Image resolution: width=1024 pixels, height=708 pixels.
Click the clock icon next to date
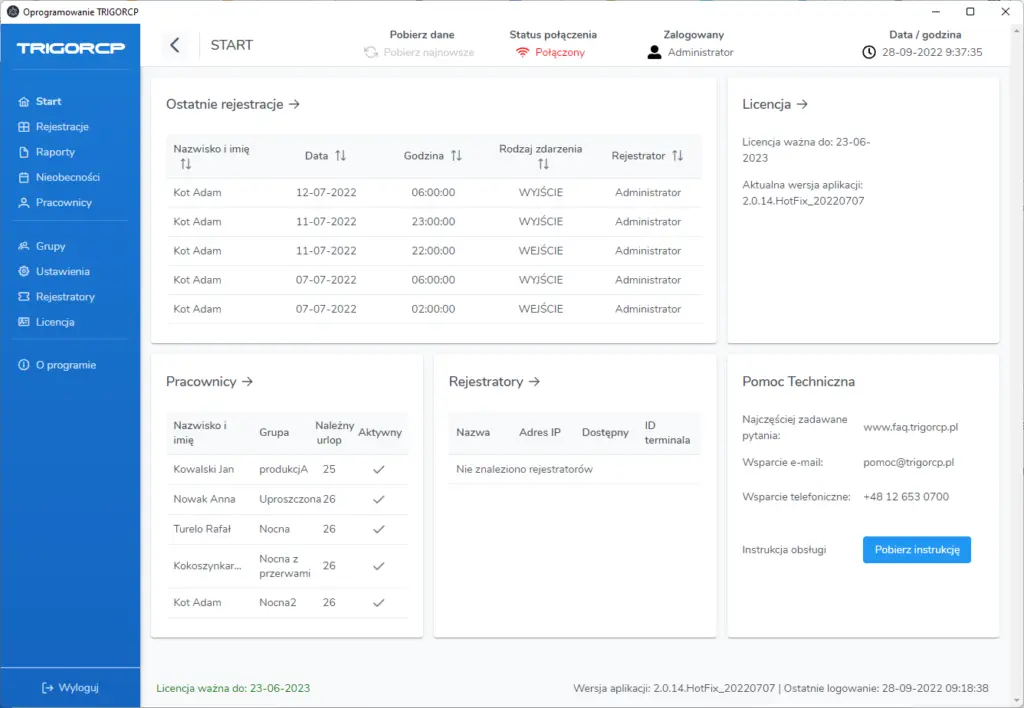click(869, 52)
